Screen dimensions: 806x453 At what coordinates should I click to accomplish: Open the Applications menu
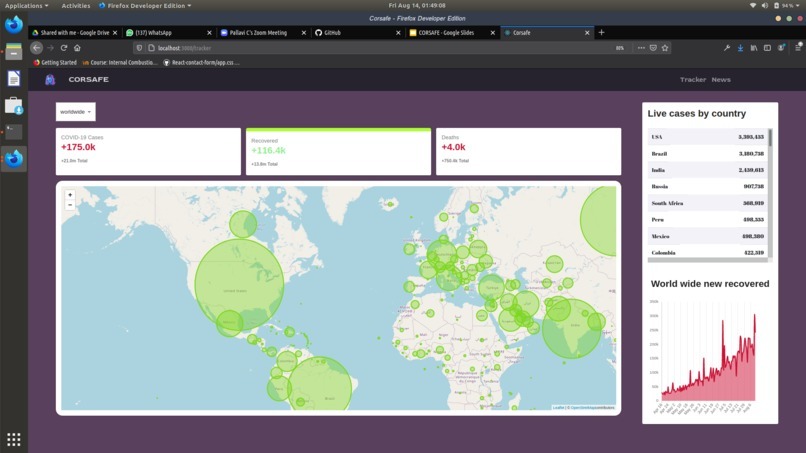tap(26, 6)
